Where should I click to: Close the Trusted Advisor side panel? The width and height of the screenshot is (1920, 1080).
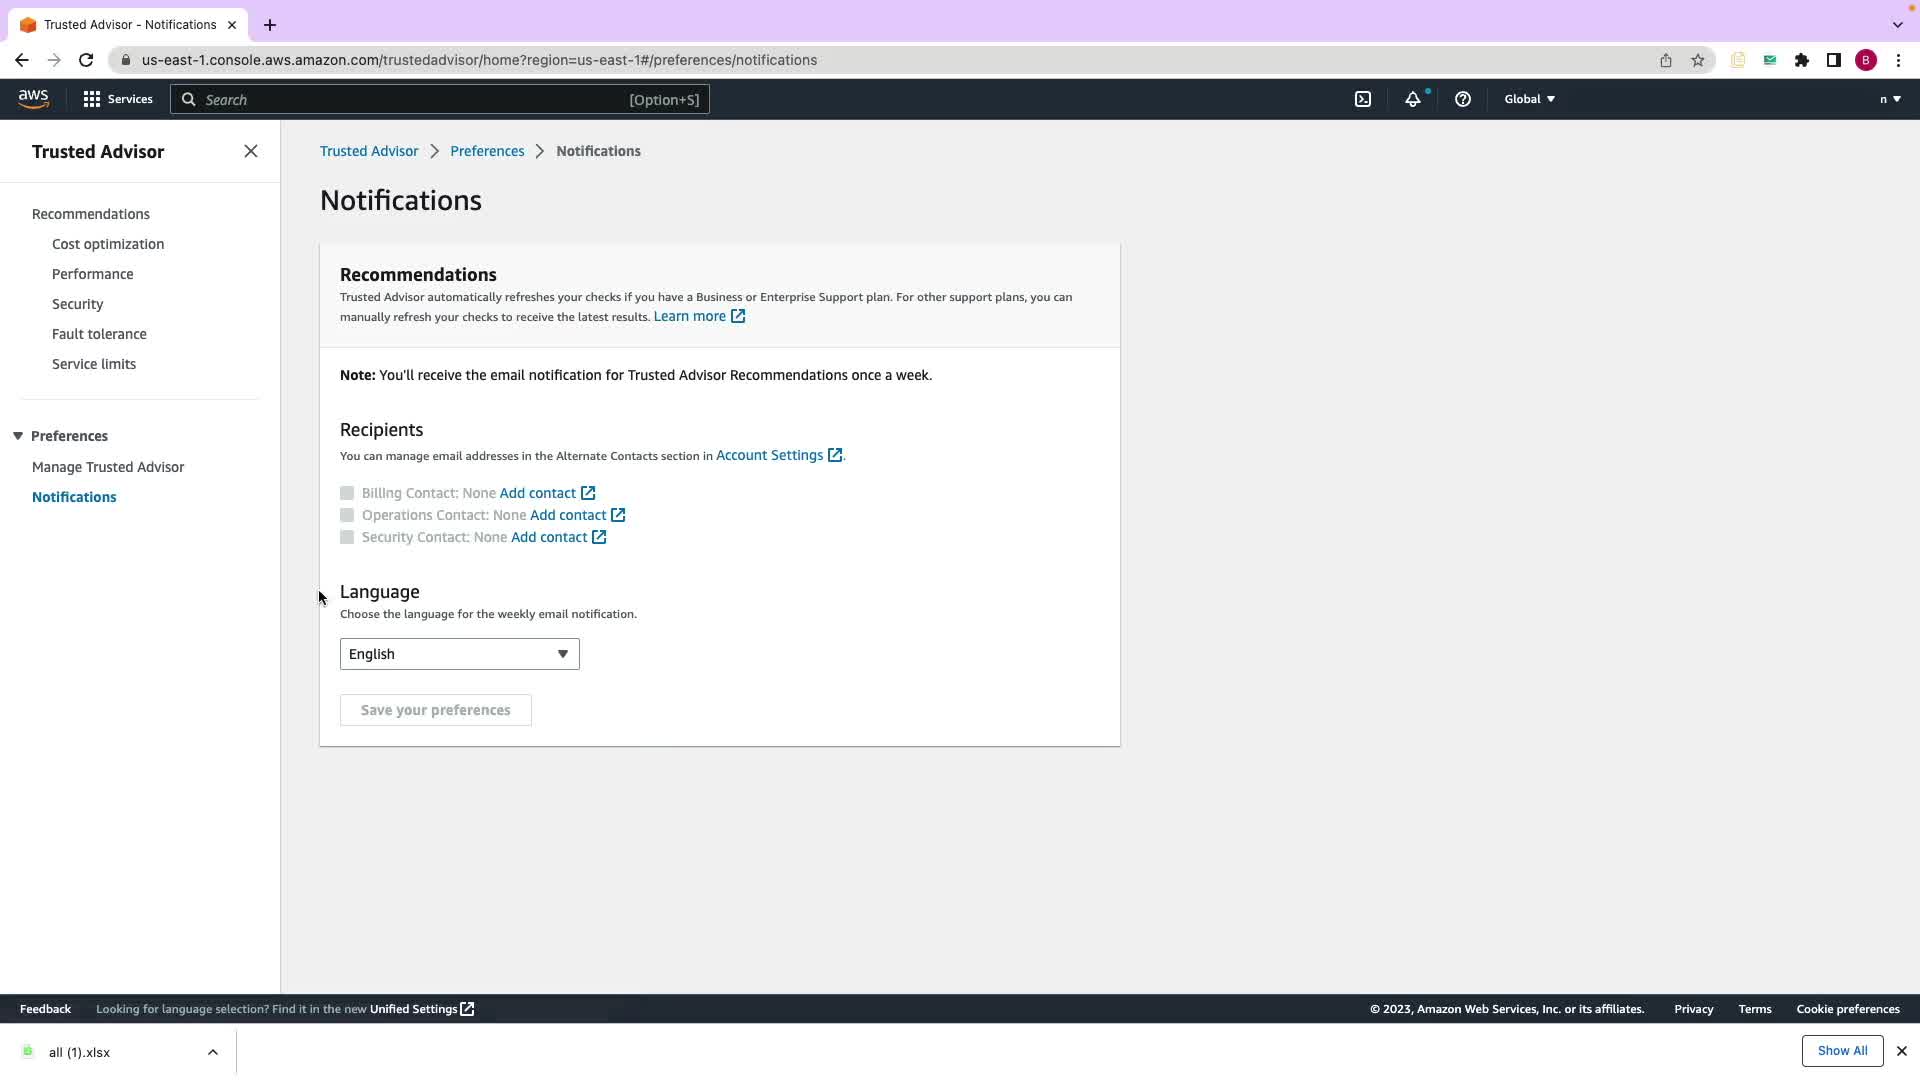click(x=251, y=151)
